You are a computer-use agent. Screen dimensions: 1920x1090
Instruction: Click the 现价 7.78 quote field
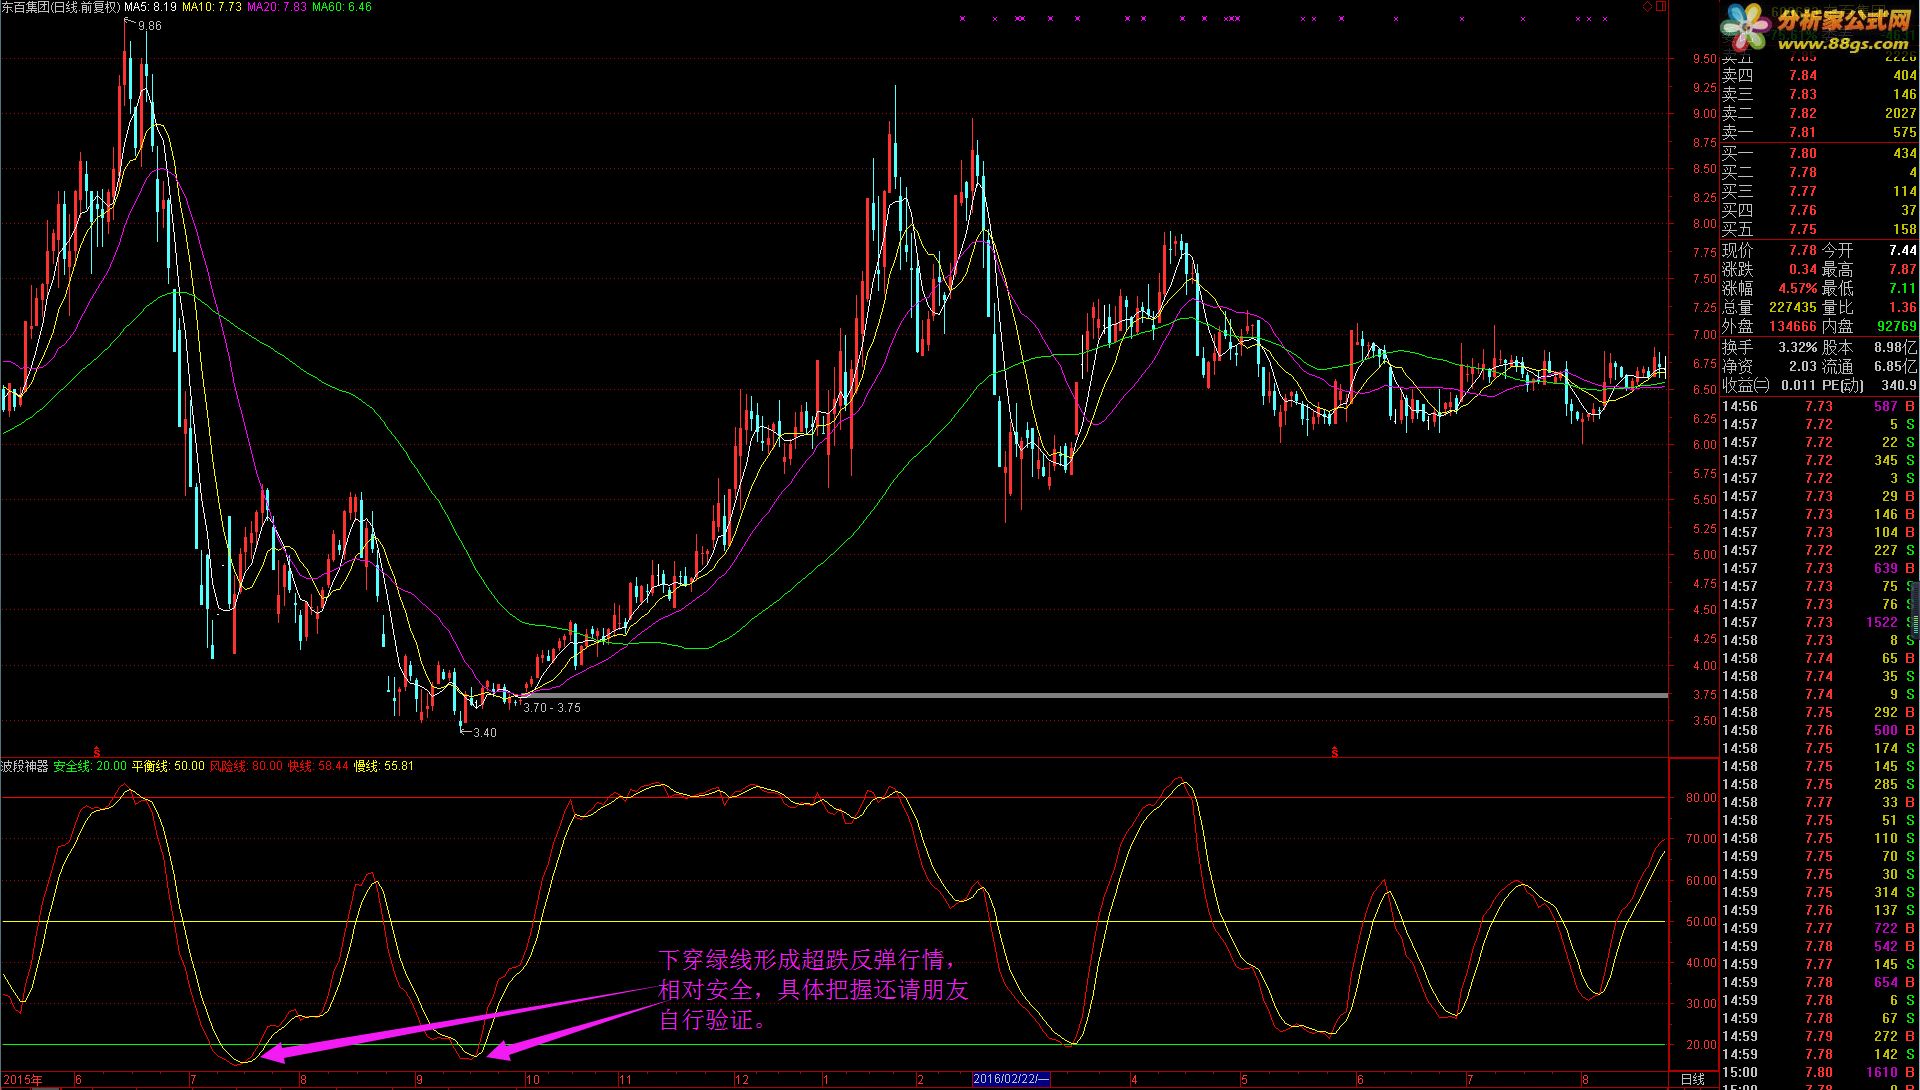[x=1769, y=250]
